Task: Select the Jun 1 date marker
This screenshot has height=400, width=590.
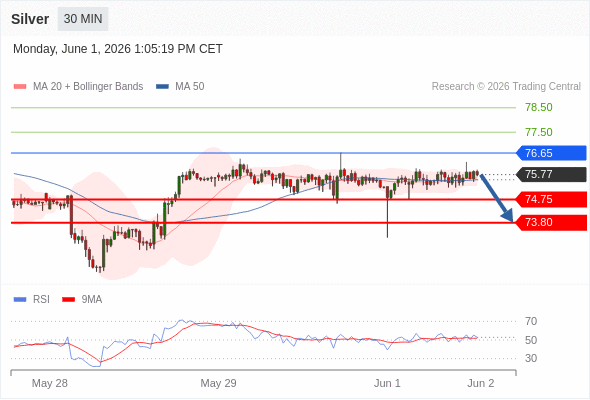Action: point(387,383)
